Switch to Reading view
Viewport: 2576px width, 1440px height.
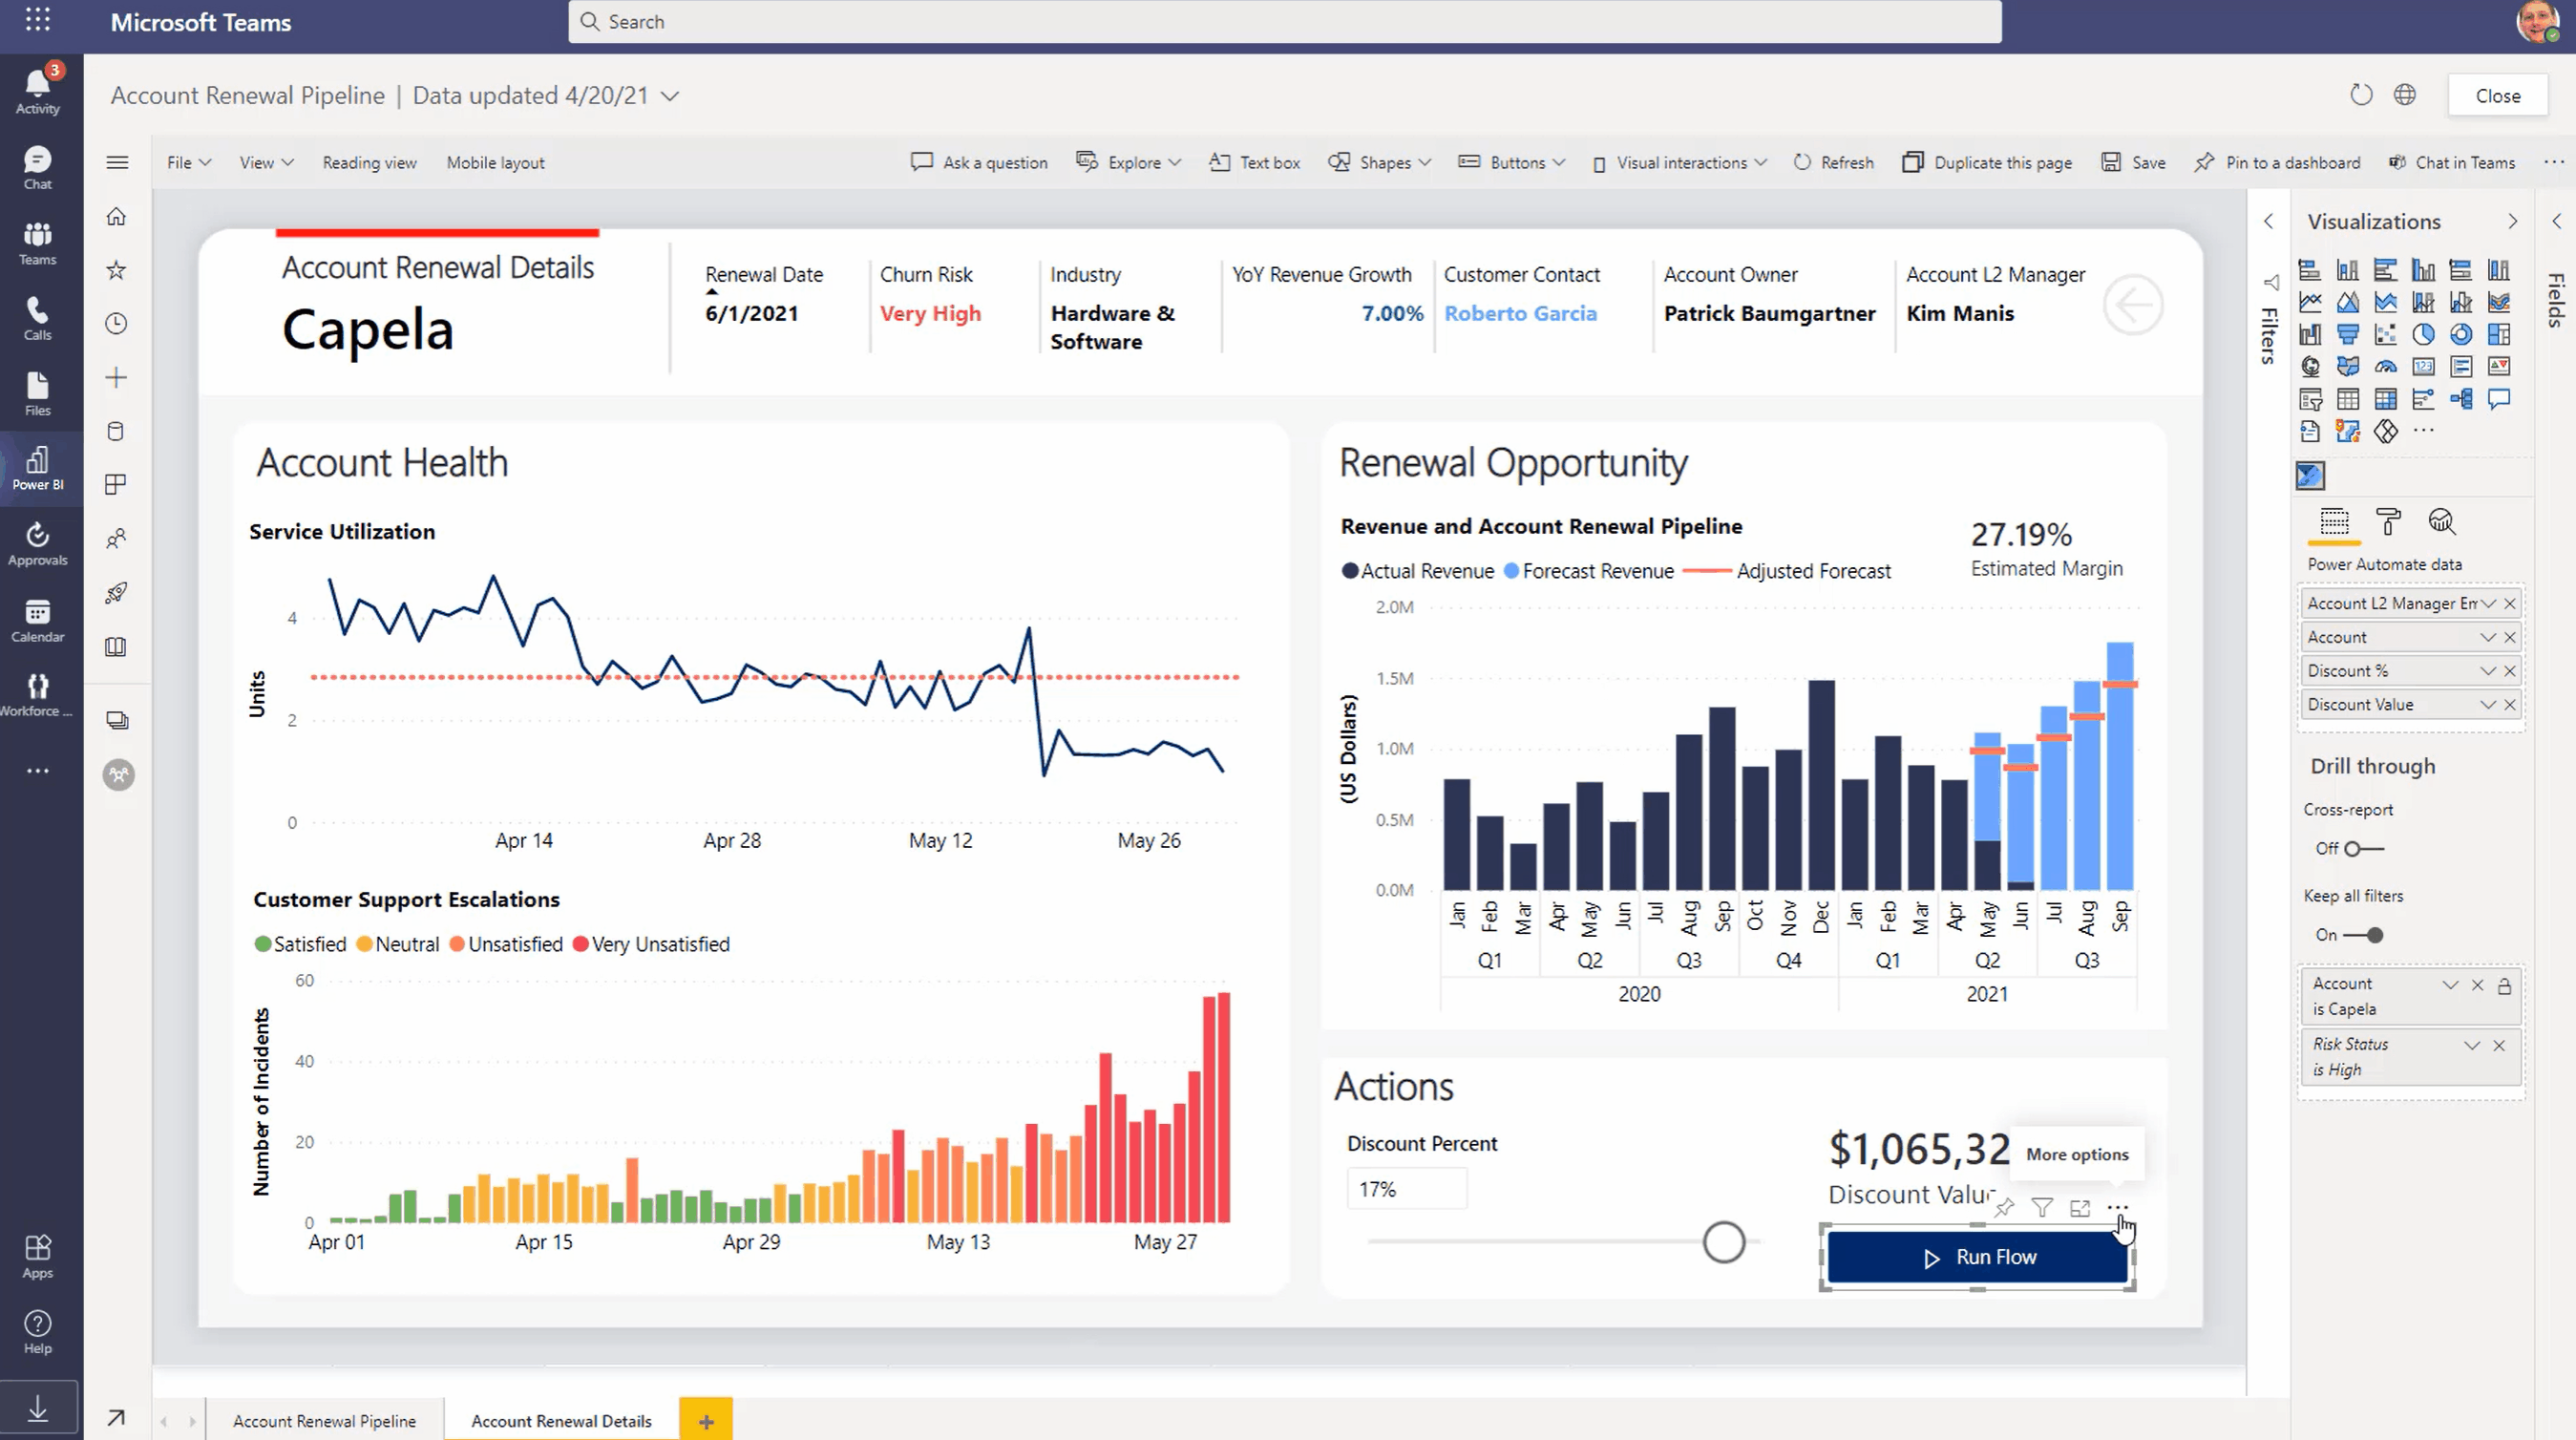[x=369, y=162]
